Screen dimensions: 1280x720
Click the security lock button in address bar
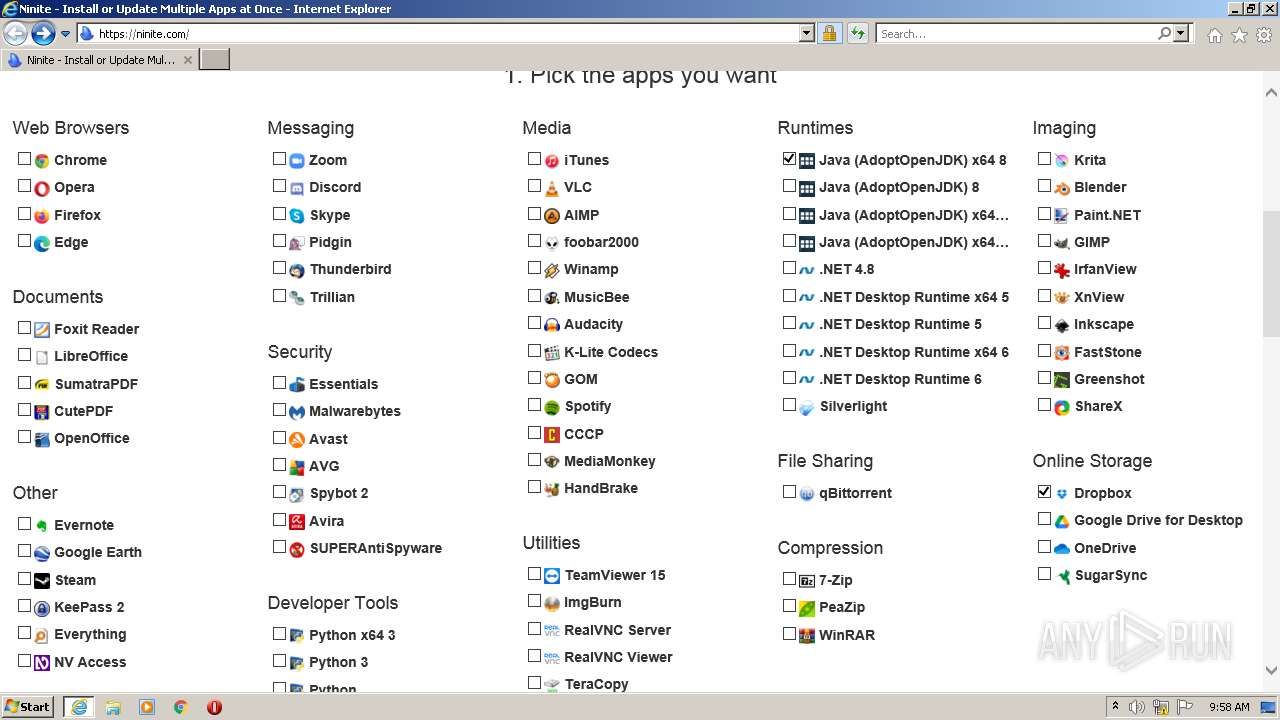(x=829, y=33)
